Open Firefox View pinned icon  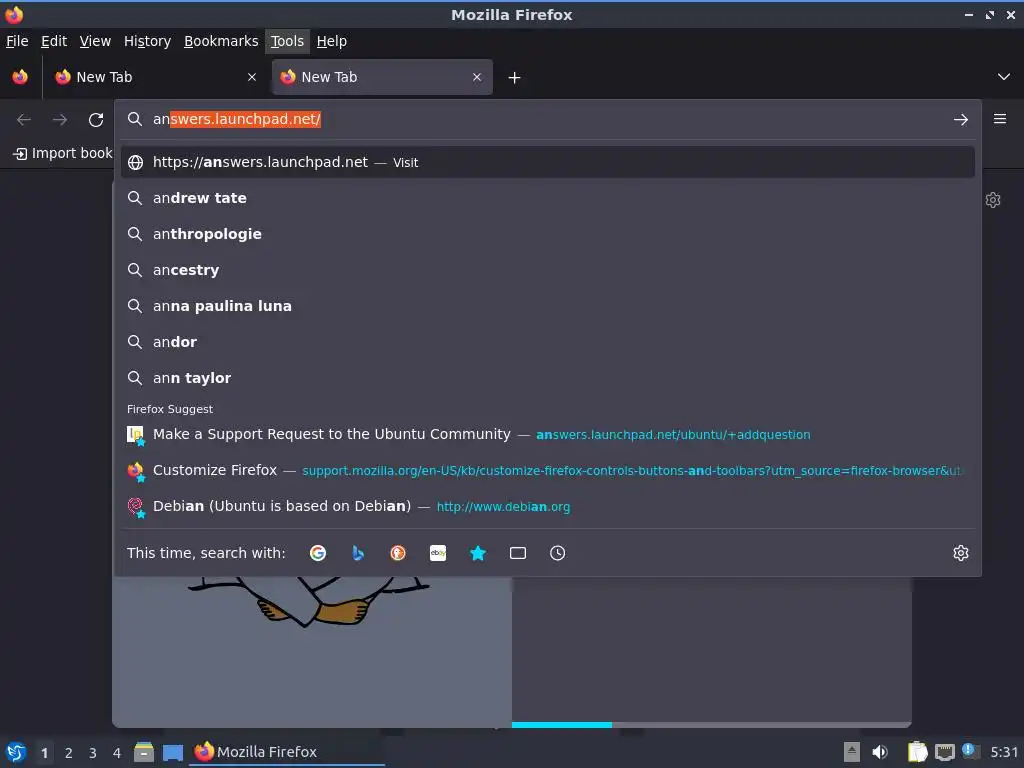coord(20,77)
